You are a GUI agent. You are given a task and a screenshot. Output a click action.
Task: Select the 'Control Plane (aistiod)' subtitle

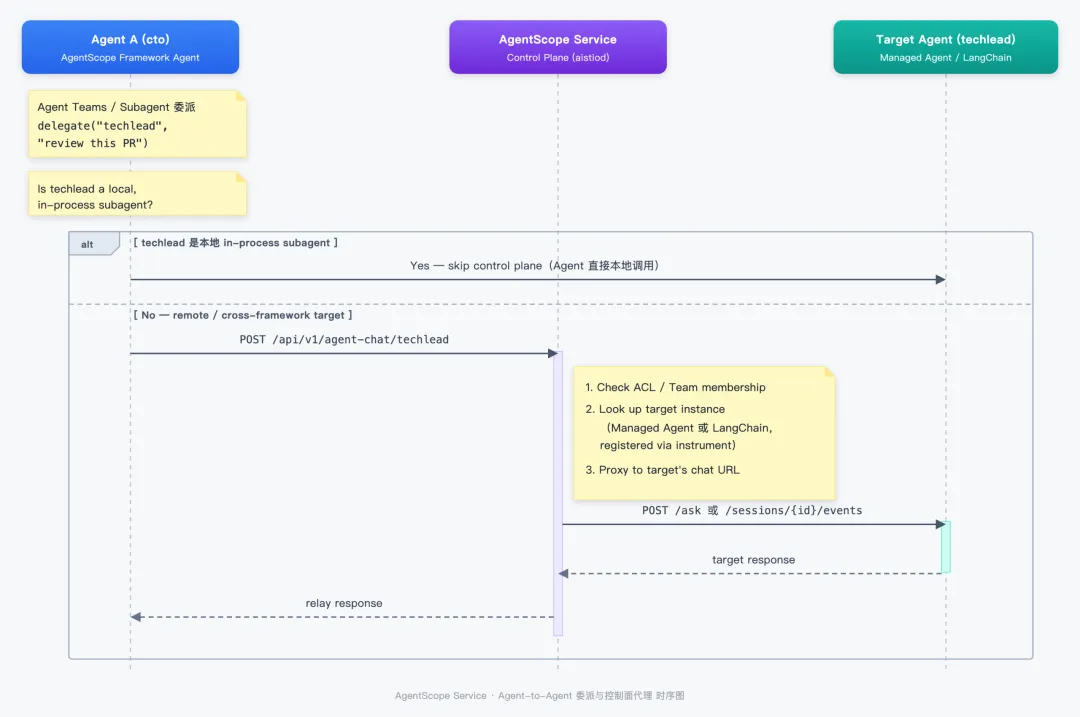(558, 58)
